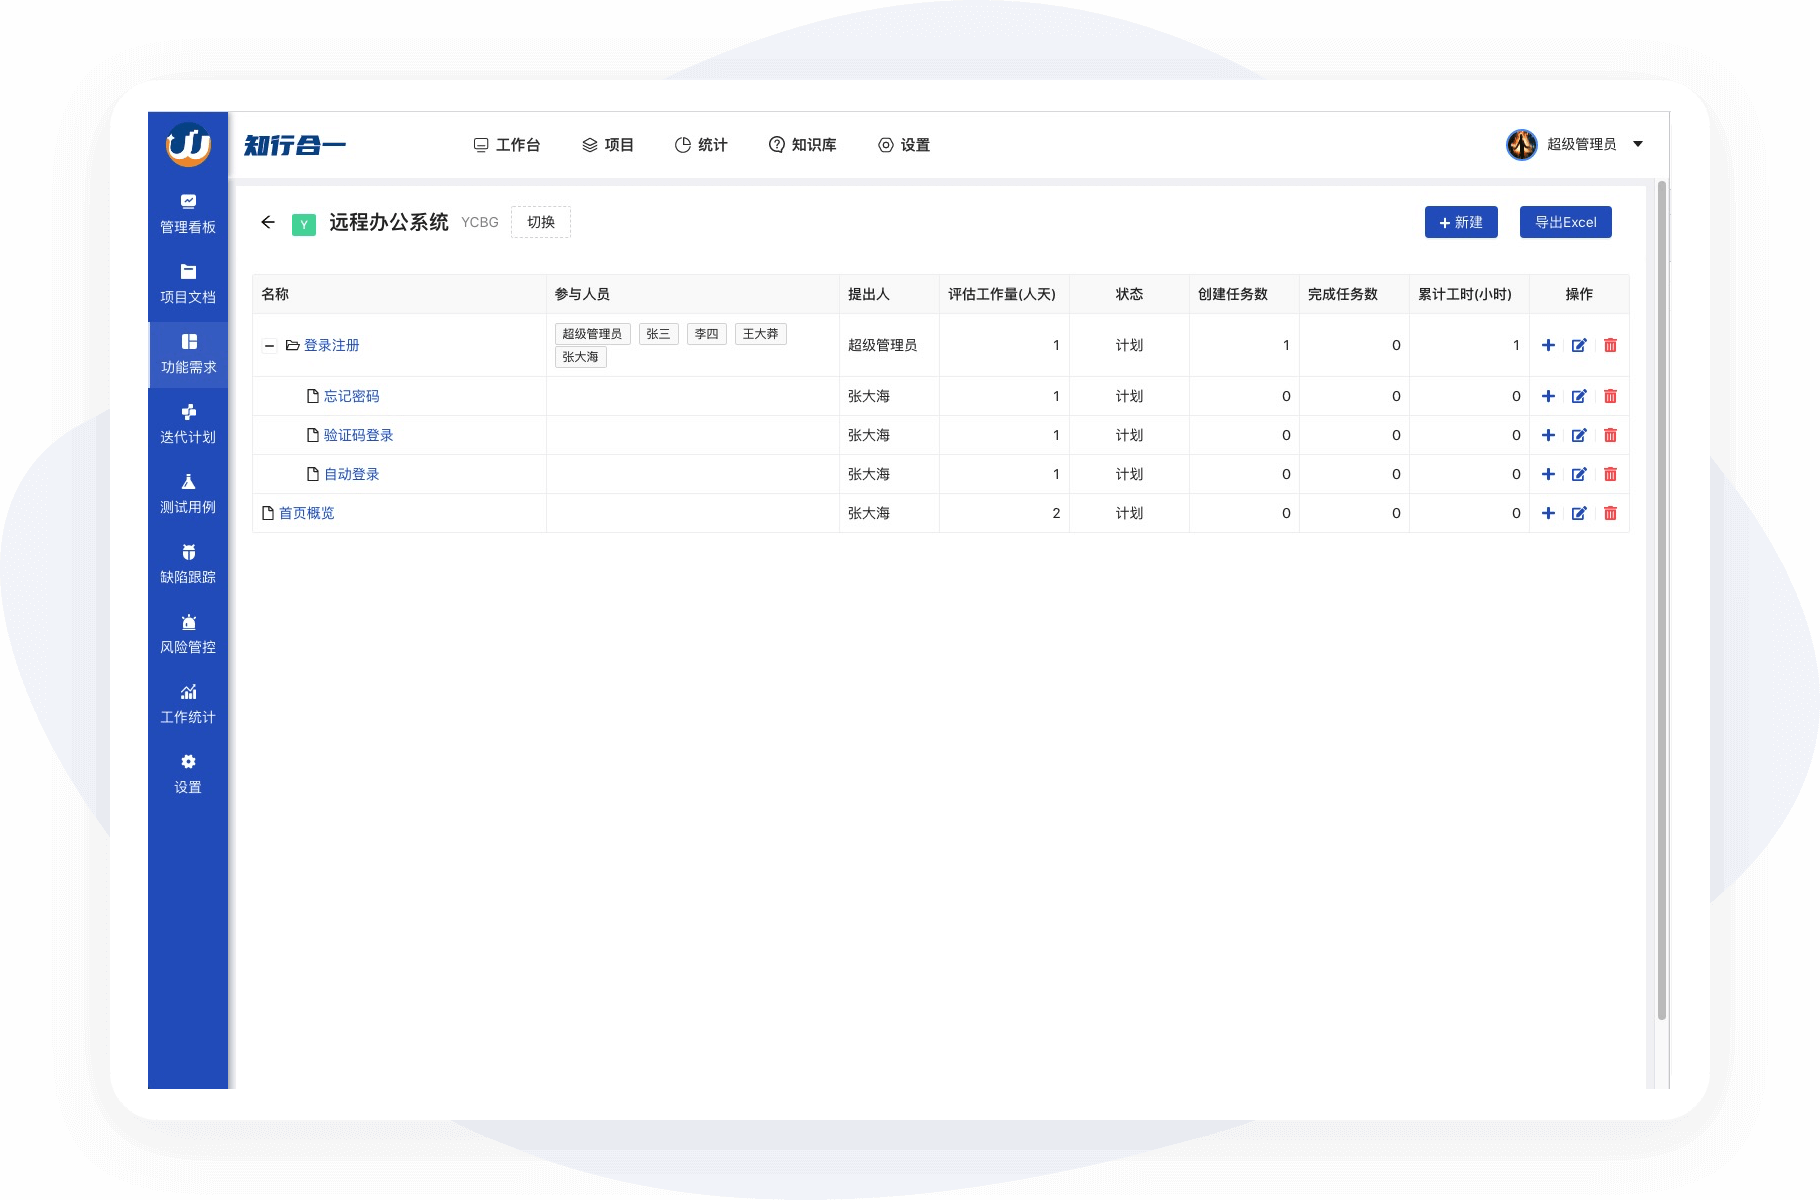Switch to 知识库 in top navigation
1820x1200 pixels.
pos(803,145)
